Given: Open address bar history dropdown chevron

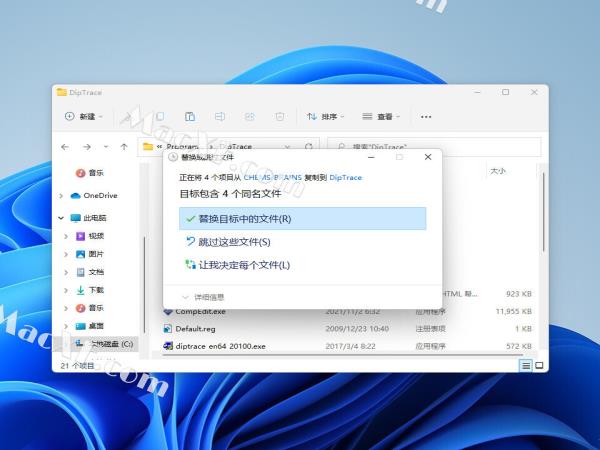Looking at the screenshot, I should 287,147.
